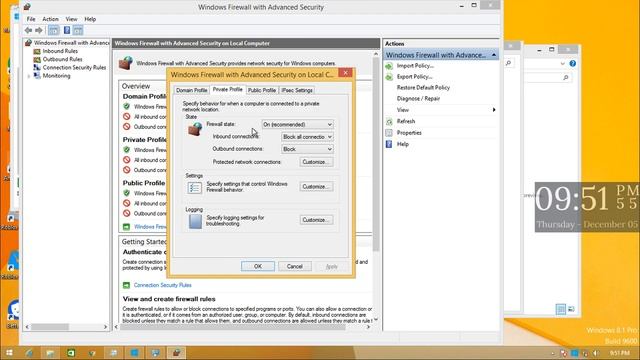Click the tree pane horizontal scrollbar thumb
Image resolution: width=640 pixels, height=360 pixels.
[x=50, y=327]
